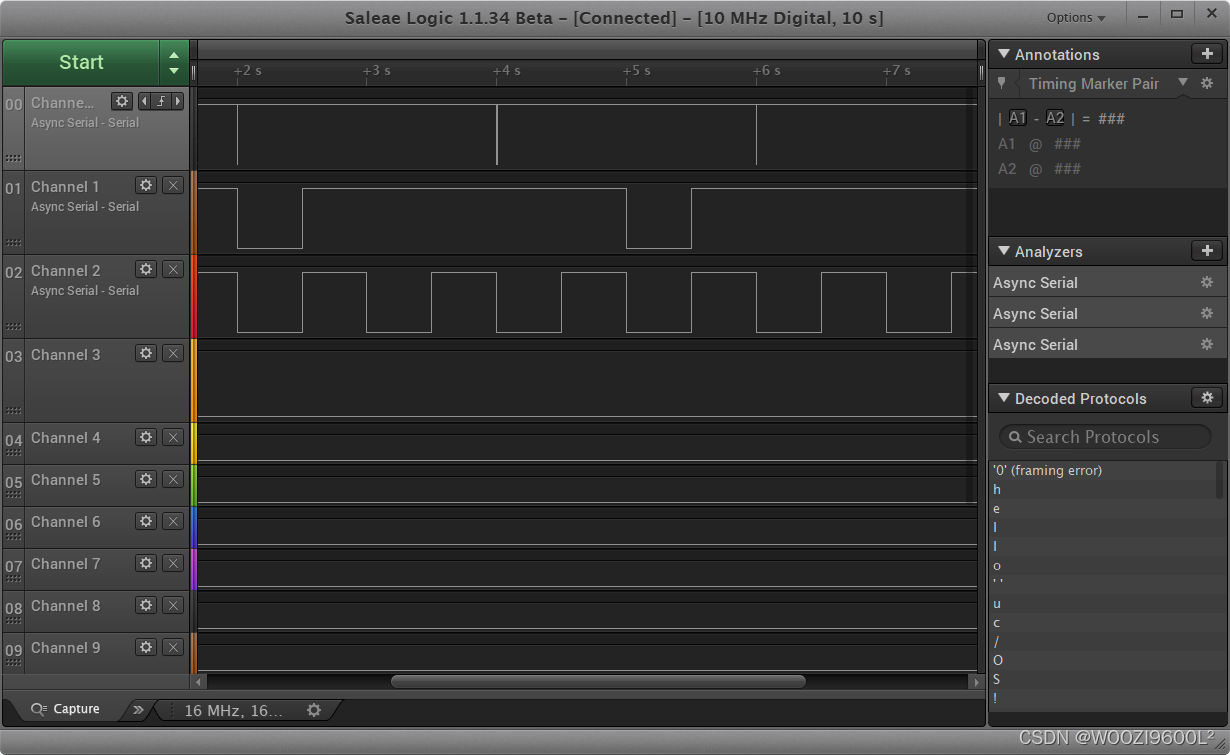
Task: Start the capture
Action: pos(81,62)
